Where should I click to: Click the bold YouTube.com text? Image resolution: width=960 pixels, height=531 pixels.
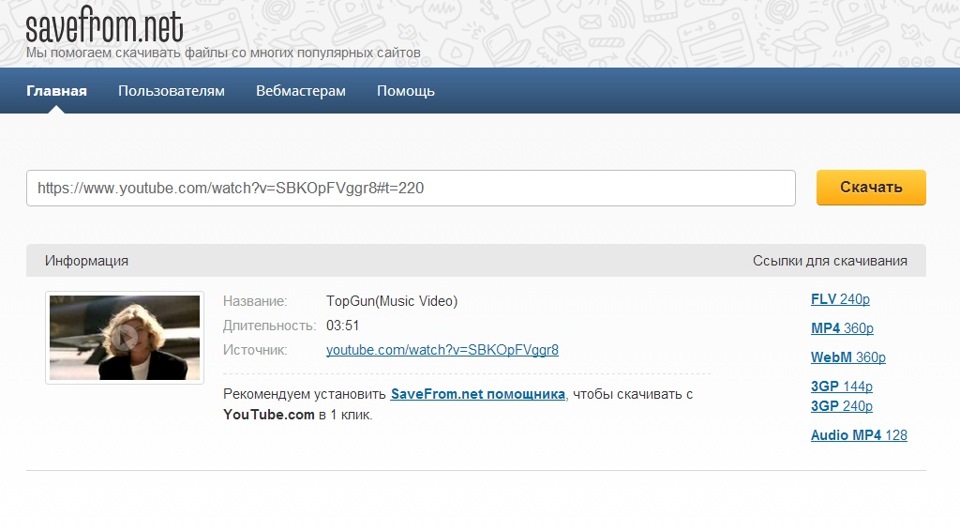click(268, 415)
